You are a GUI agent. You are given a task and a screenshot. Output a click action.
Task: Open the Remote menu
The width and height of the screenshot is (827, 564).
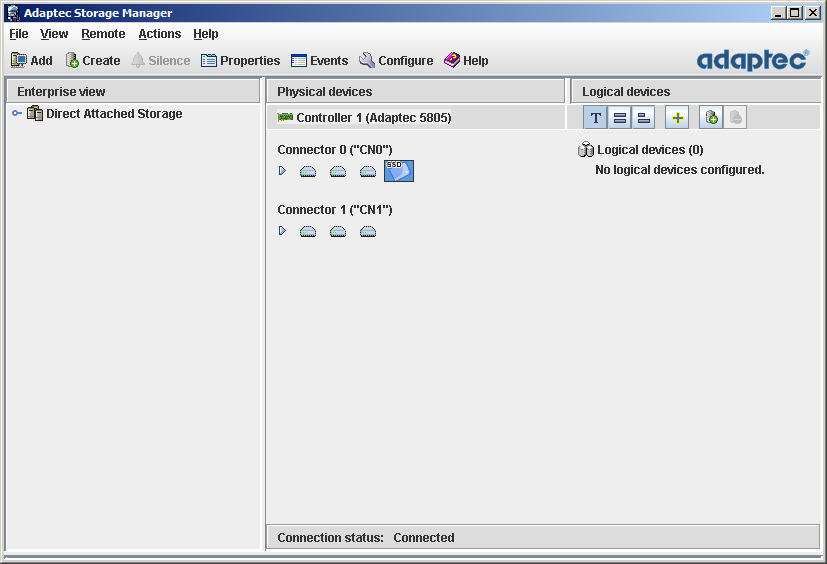pos(103,34)
